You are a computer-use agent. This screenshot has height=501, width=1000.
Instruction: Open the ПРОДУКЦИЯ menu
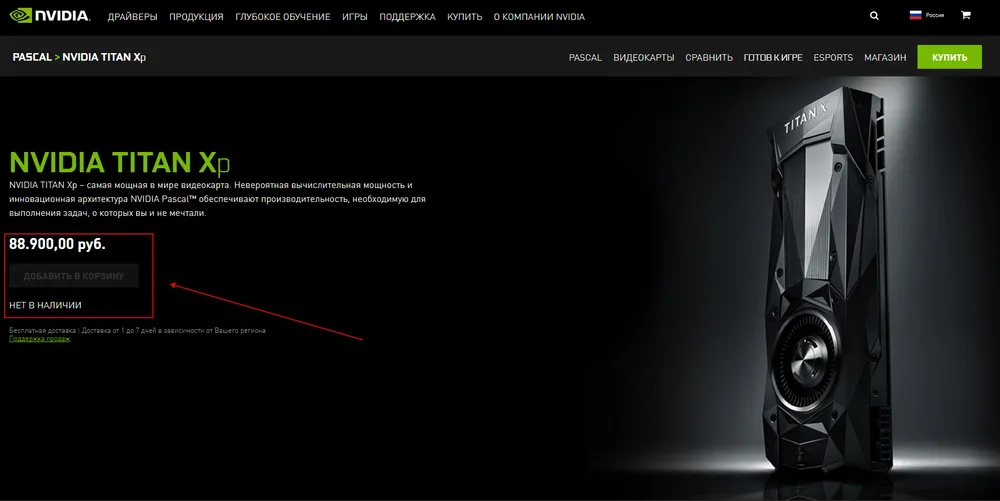click(x=196, y=17)
